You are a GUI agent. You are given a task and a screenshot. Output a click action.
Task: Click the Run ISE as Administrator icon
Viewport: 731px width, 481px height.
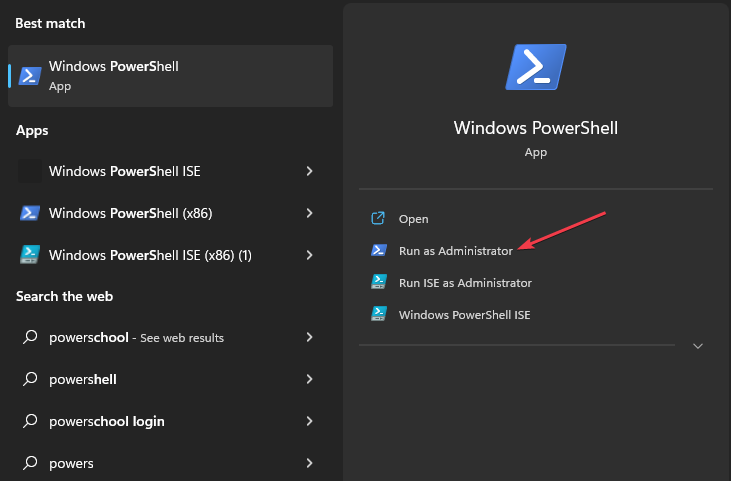point(379,282)
